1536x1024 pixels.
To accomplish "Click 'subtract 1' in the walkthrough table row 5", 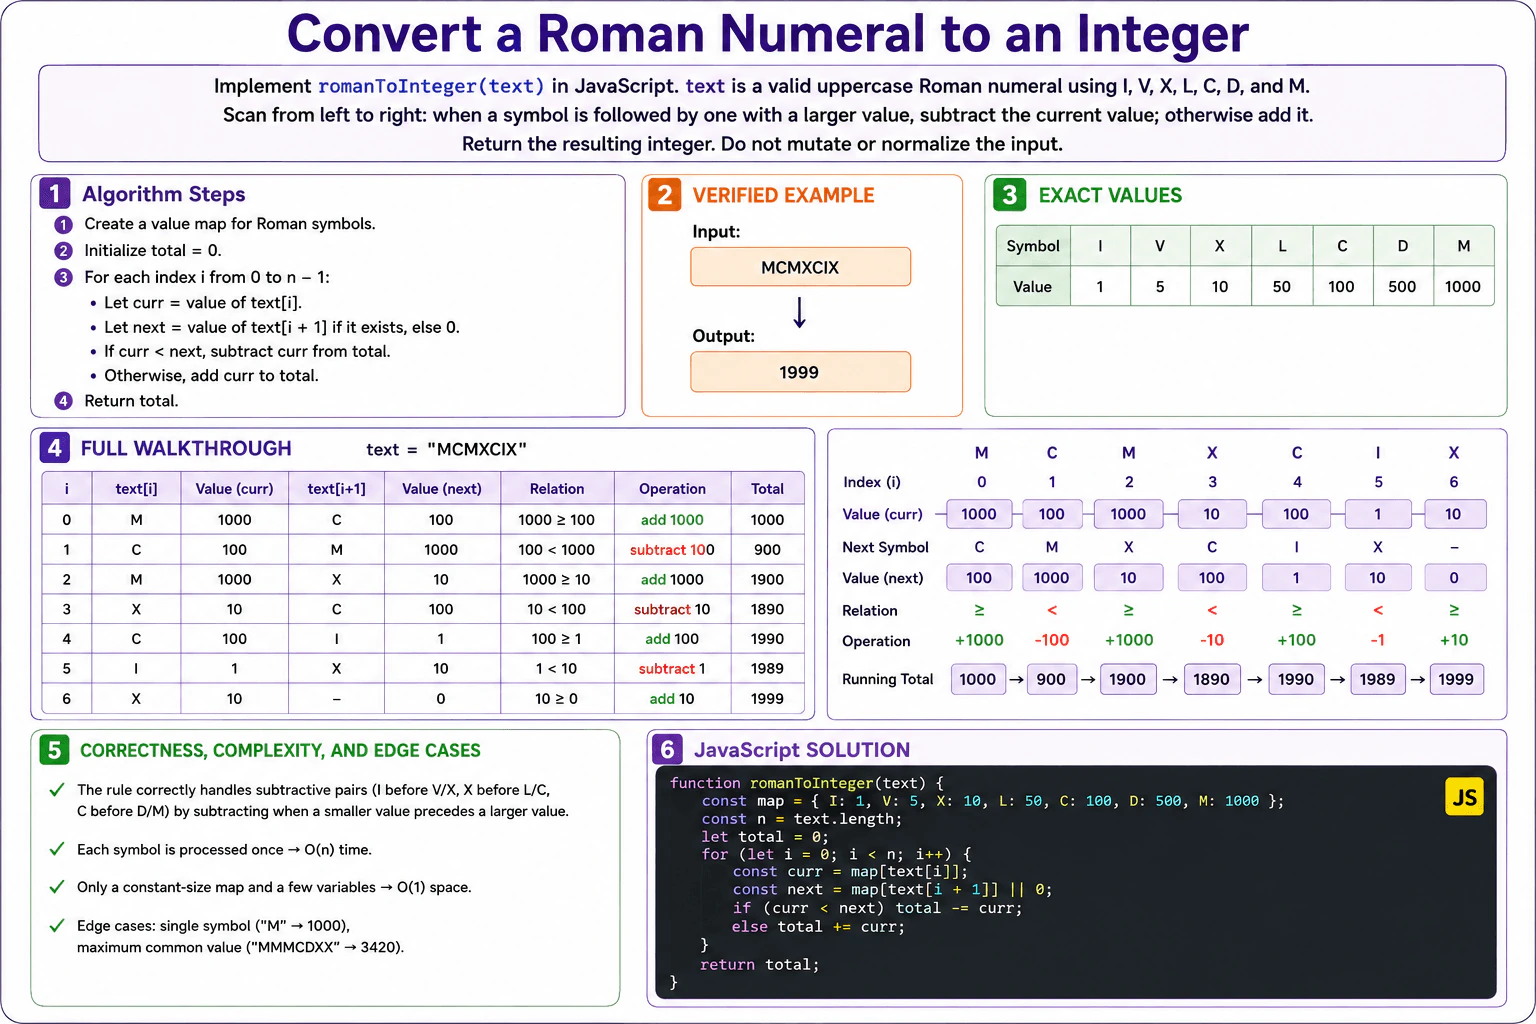I will coord(672,669).
